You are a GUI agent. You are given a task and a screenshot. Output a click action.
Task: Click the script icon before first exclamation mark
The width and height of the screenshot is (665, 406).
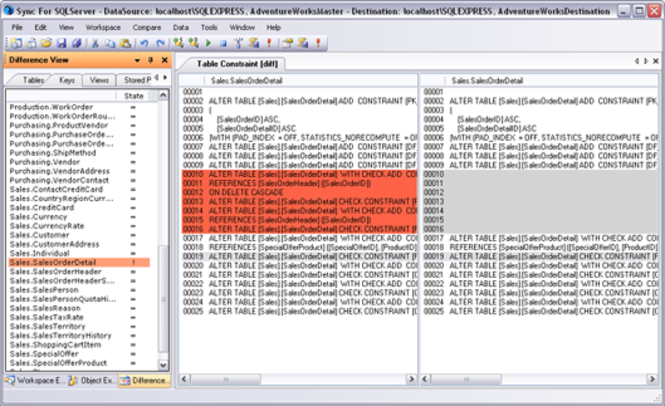pyautogui.click(x=254, y=43)
